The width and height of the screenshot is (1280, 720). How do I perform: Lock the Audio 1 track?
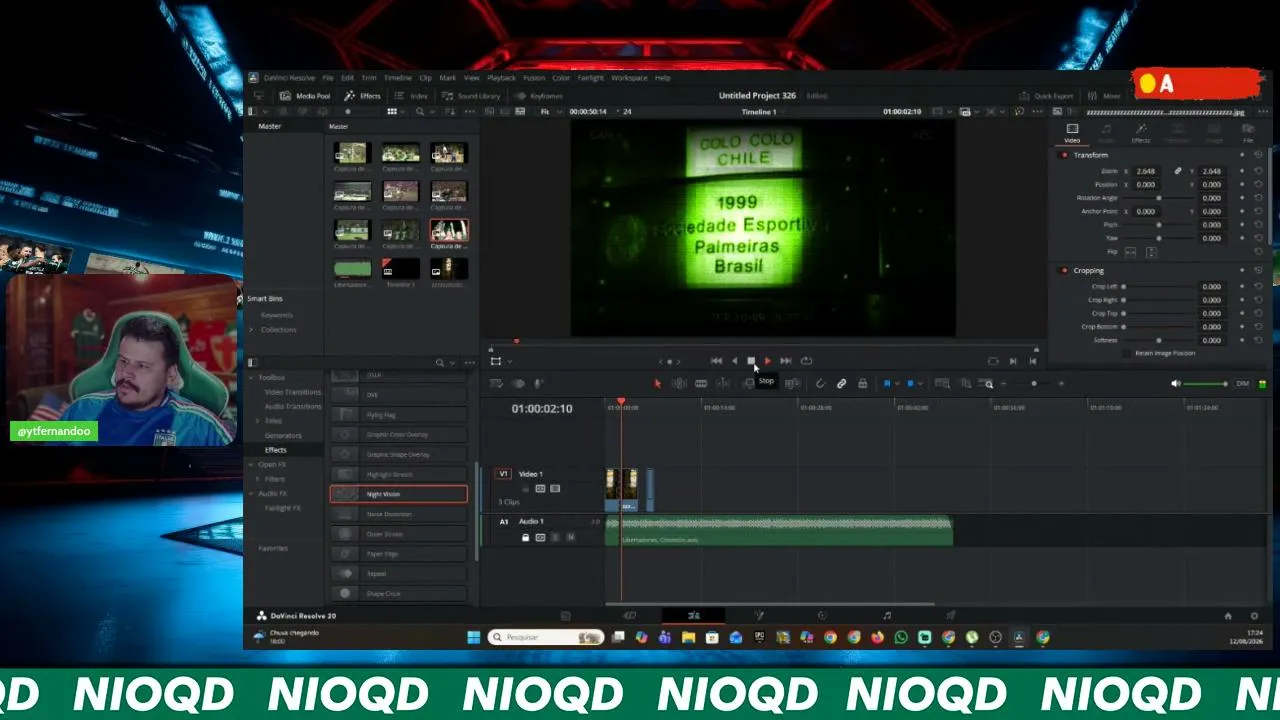tap(526, 538)
